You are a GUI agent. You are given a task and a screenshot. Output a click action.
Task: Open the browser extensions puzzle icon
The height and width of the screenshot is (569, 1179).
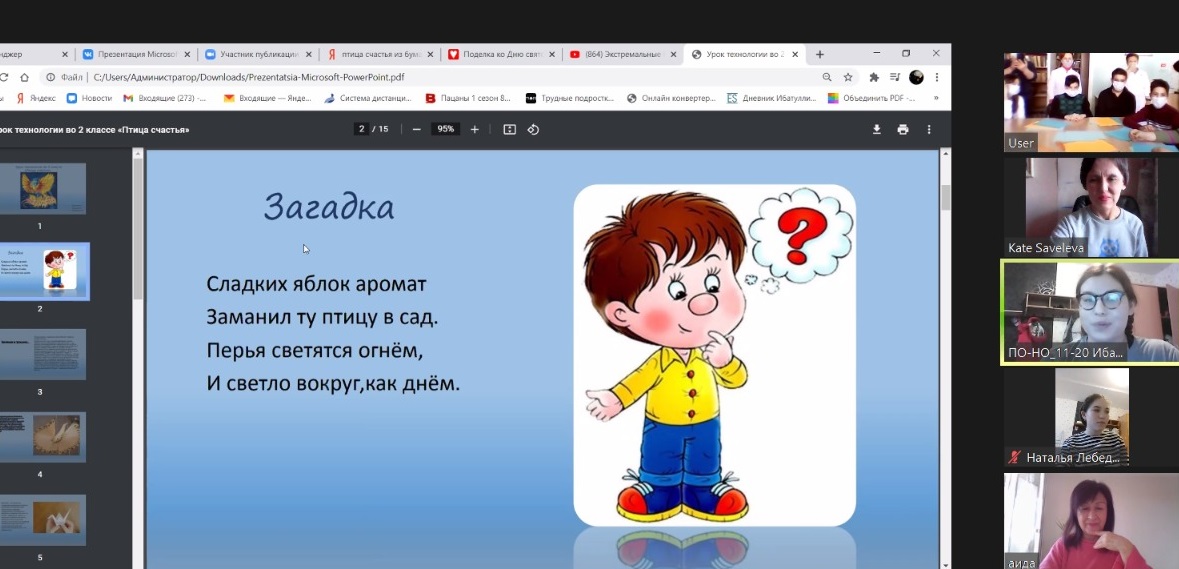874,77
